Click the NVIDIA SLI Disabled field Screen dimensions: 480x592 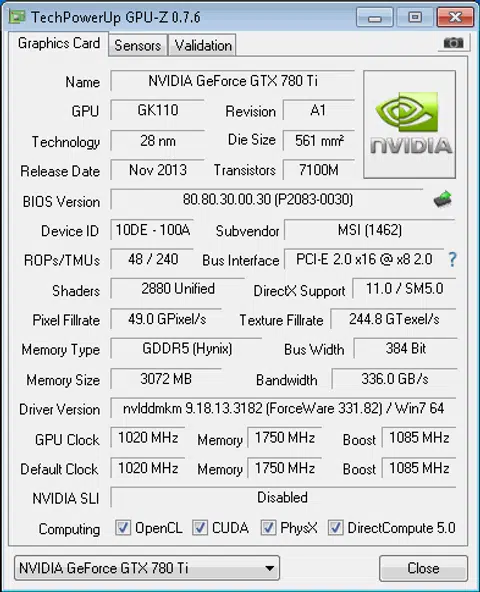coord(283,497)
